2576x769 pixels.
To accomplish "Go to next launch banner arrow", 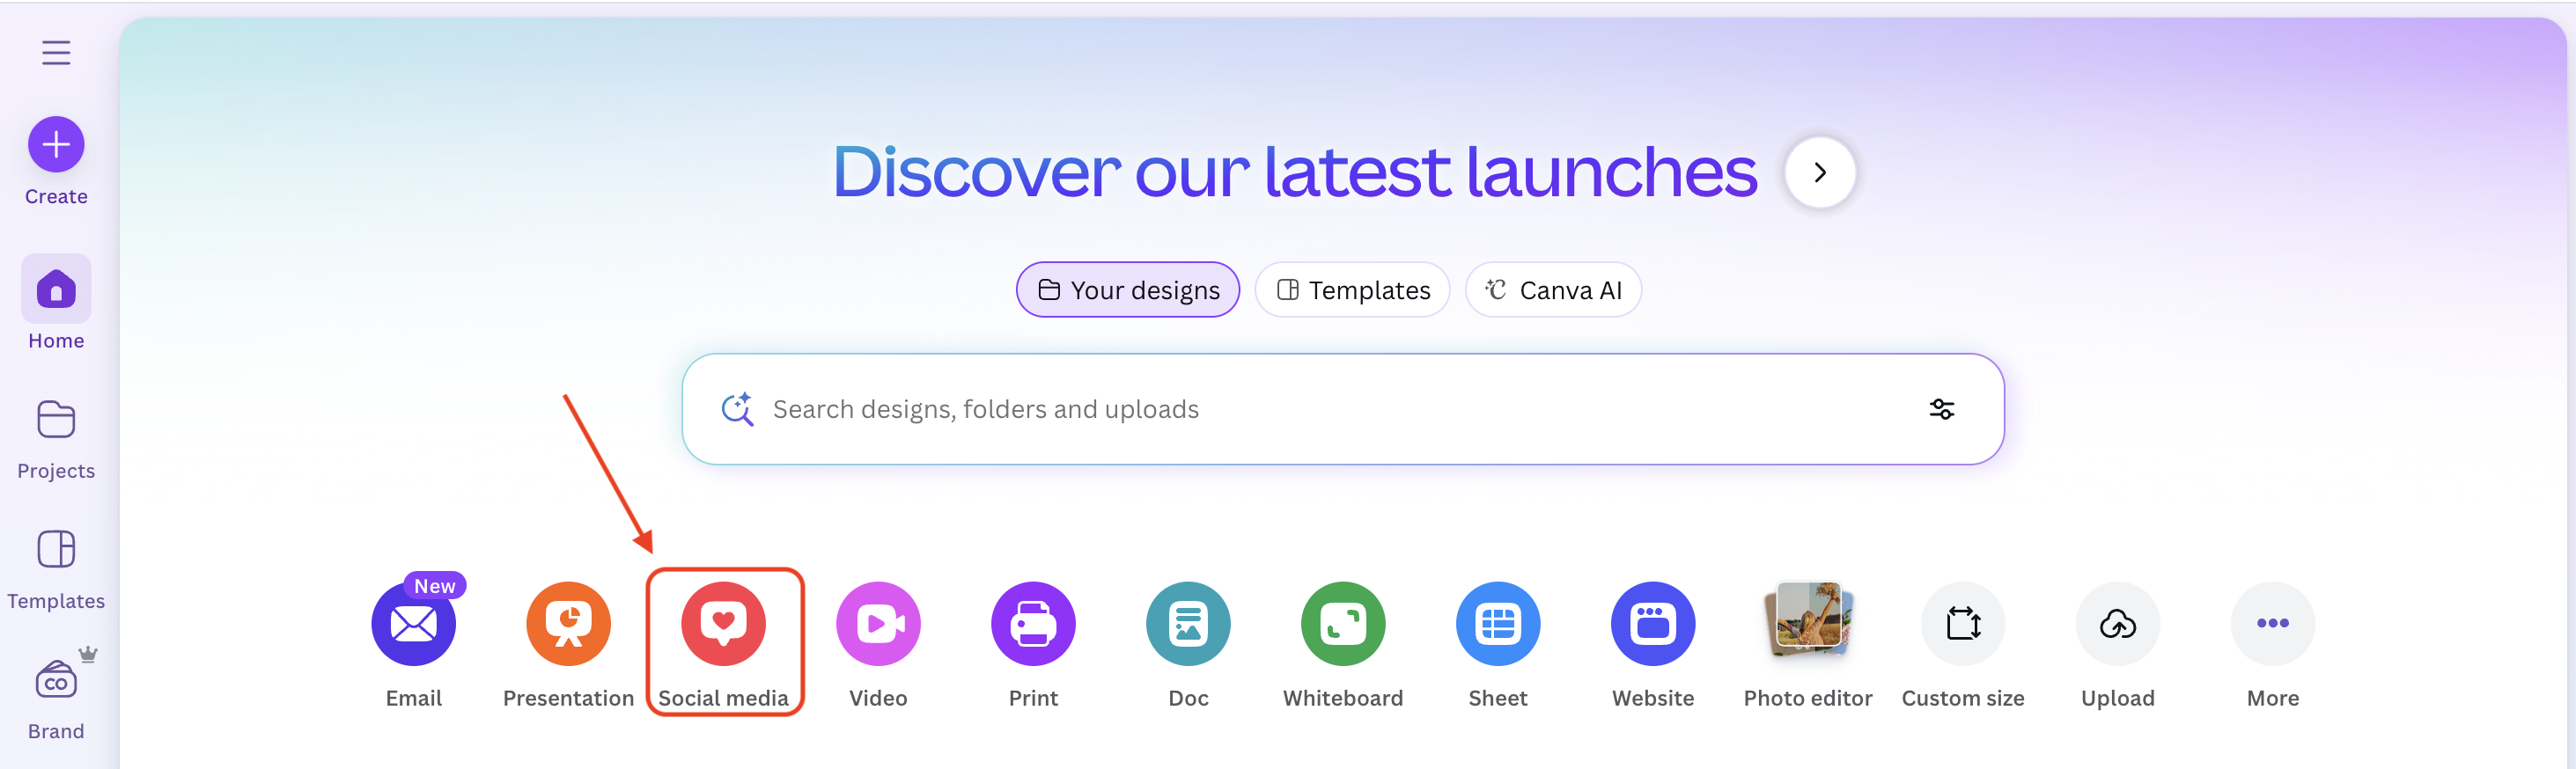I will point(1820,173).
